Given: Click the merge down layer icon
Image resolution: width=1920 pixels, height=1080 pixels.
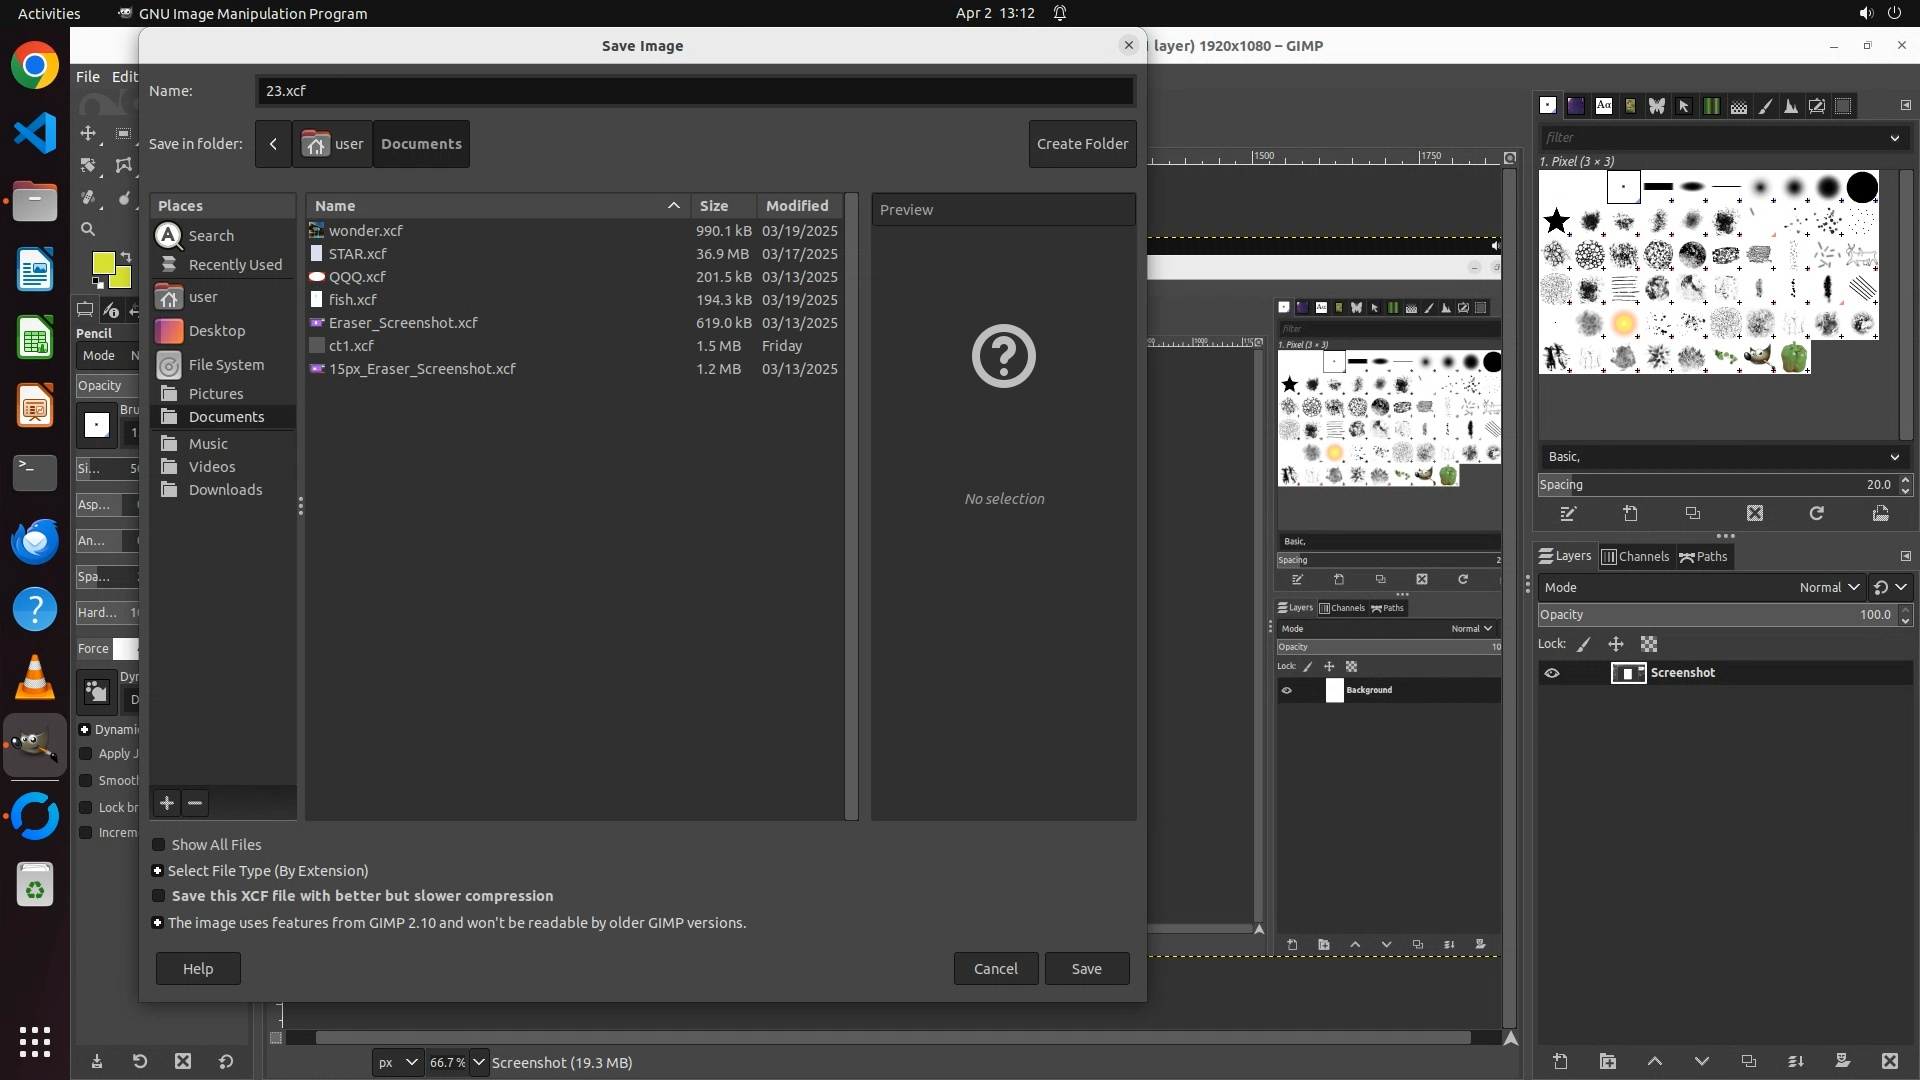Looking at the screenshot, I should pos(1795,1061).
